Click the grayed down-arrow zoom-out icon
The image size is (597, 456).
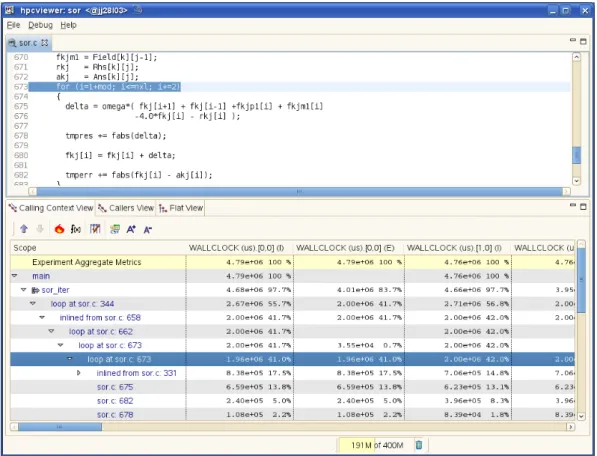pyautogui.click(x=40, y=229)
